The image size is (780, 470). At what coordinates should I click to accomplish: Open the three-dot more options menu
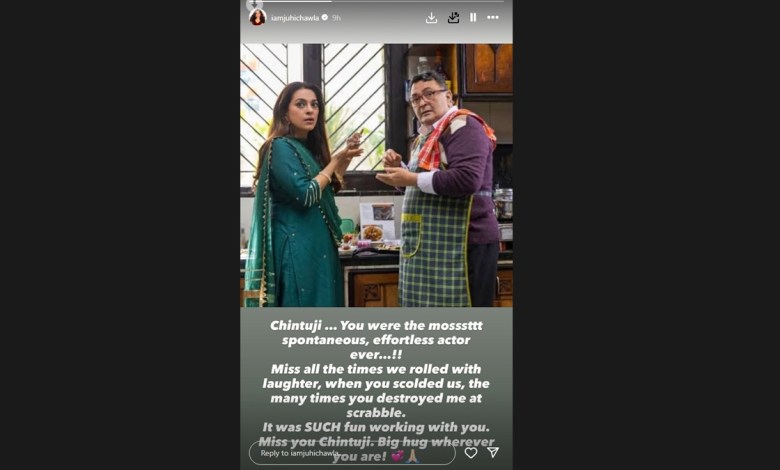click(x=493, y=17)
